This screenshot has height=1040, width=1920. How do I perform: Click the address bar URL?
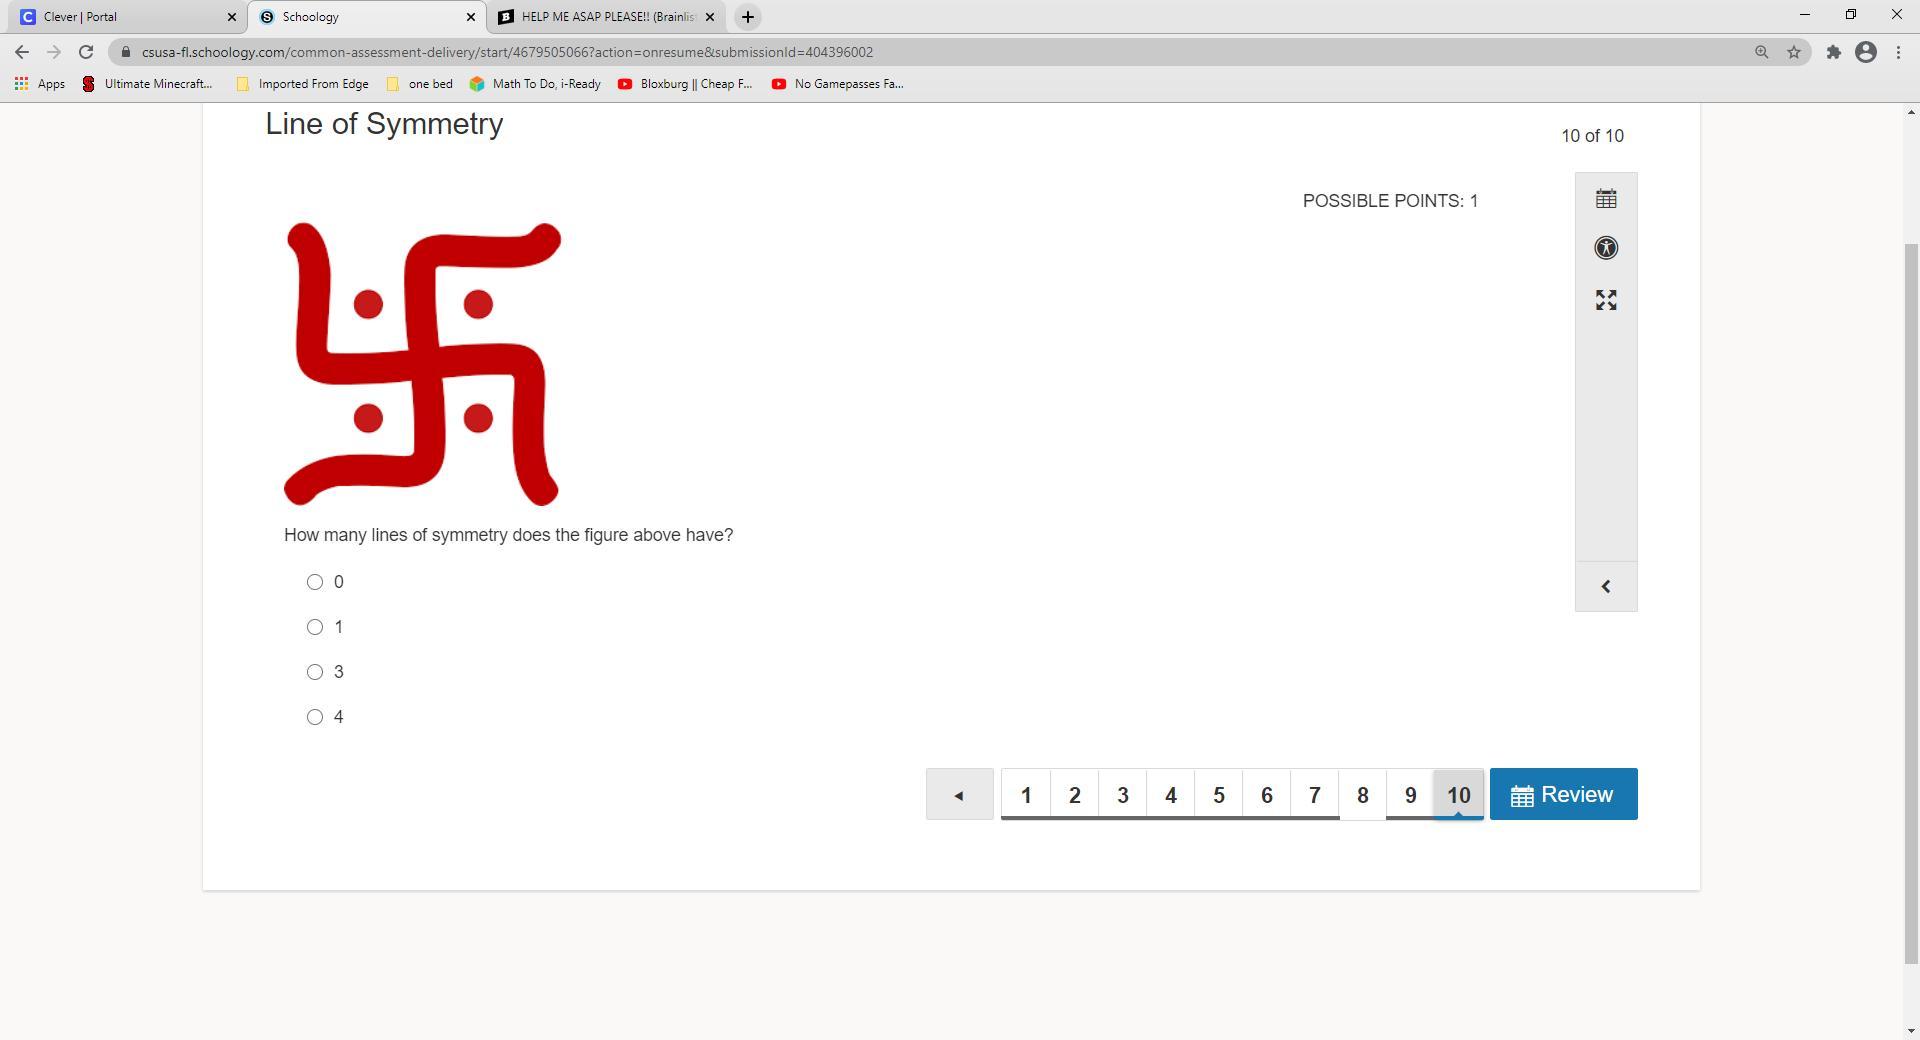pyautogui.click(x=508, y=52)
